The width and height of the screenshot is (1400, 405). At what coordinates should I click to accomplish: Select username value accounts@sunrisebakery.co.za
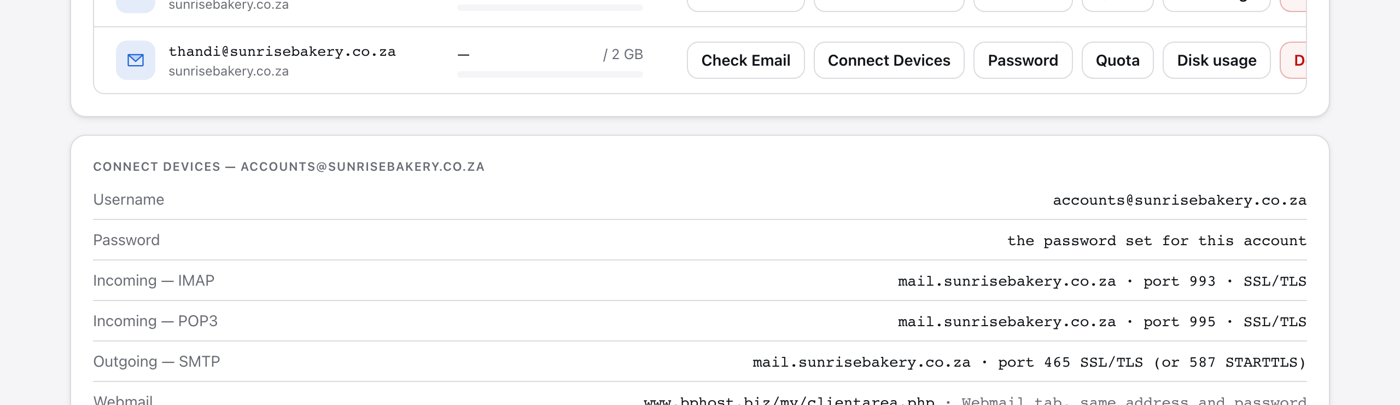point(1179,200)
